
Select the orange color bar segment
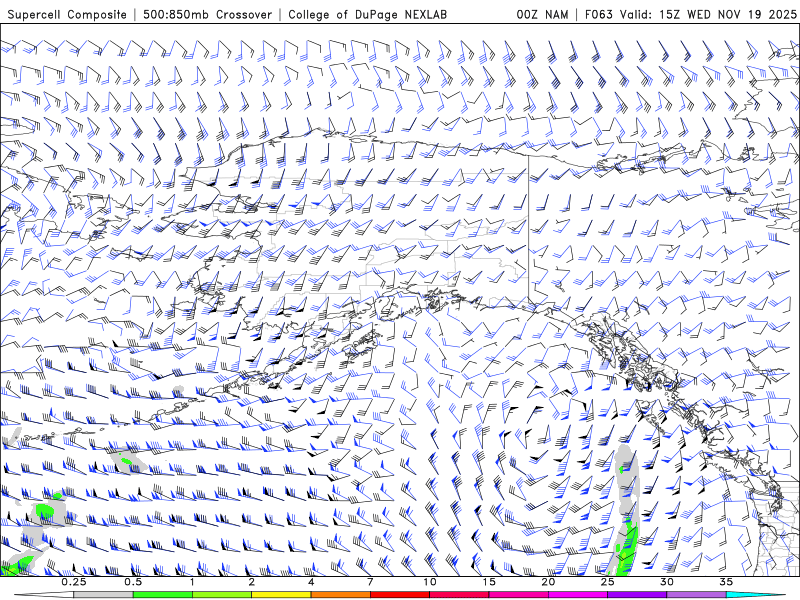[340, 595]
